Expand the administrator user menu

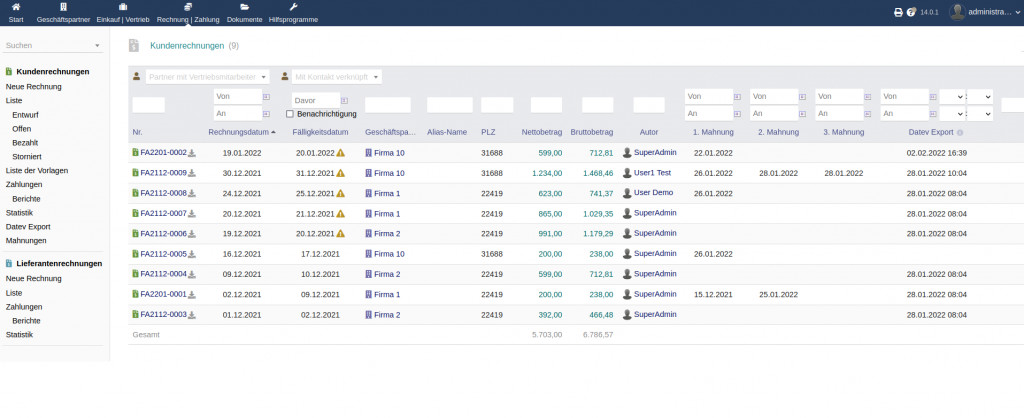pos(986,12)
